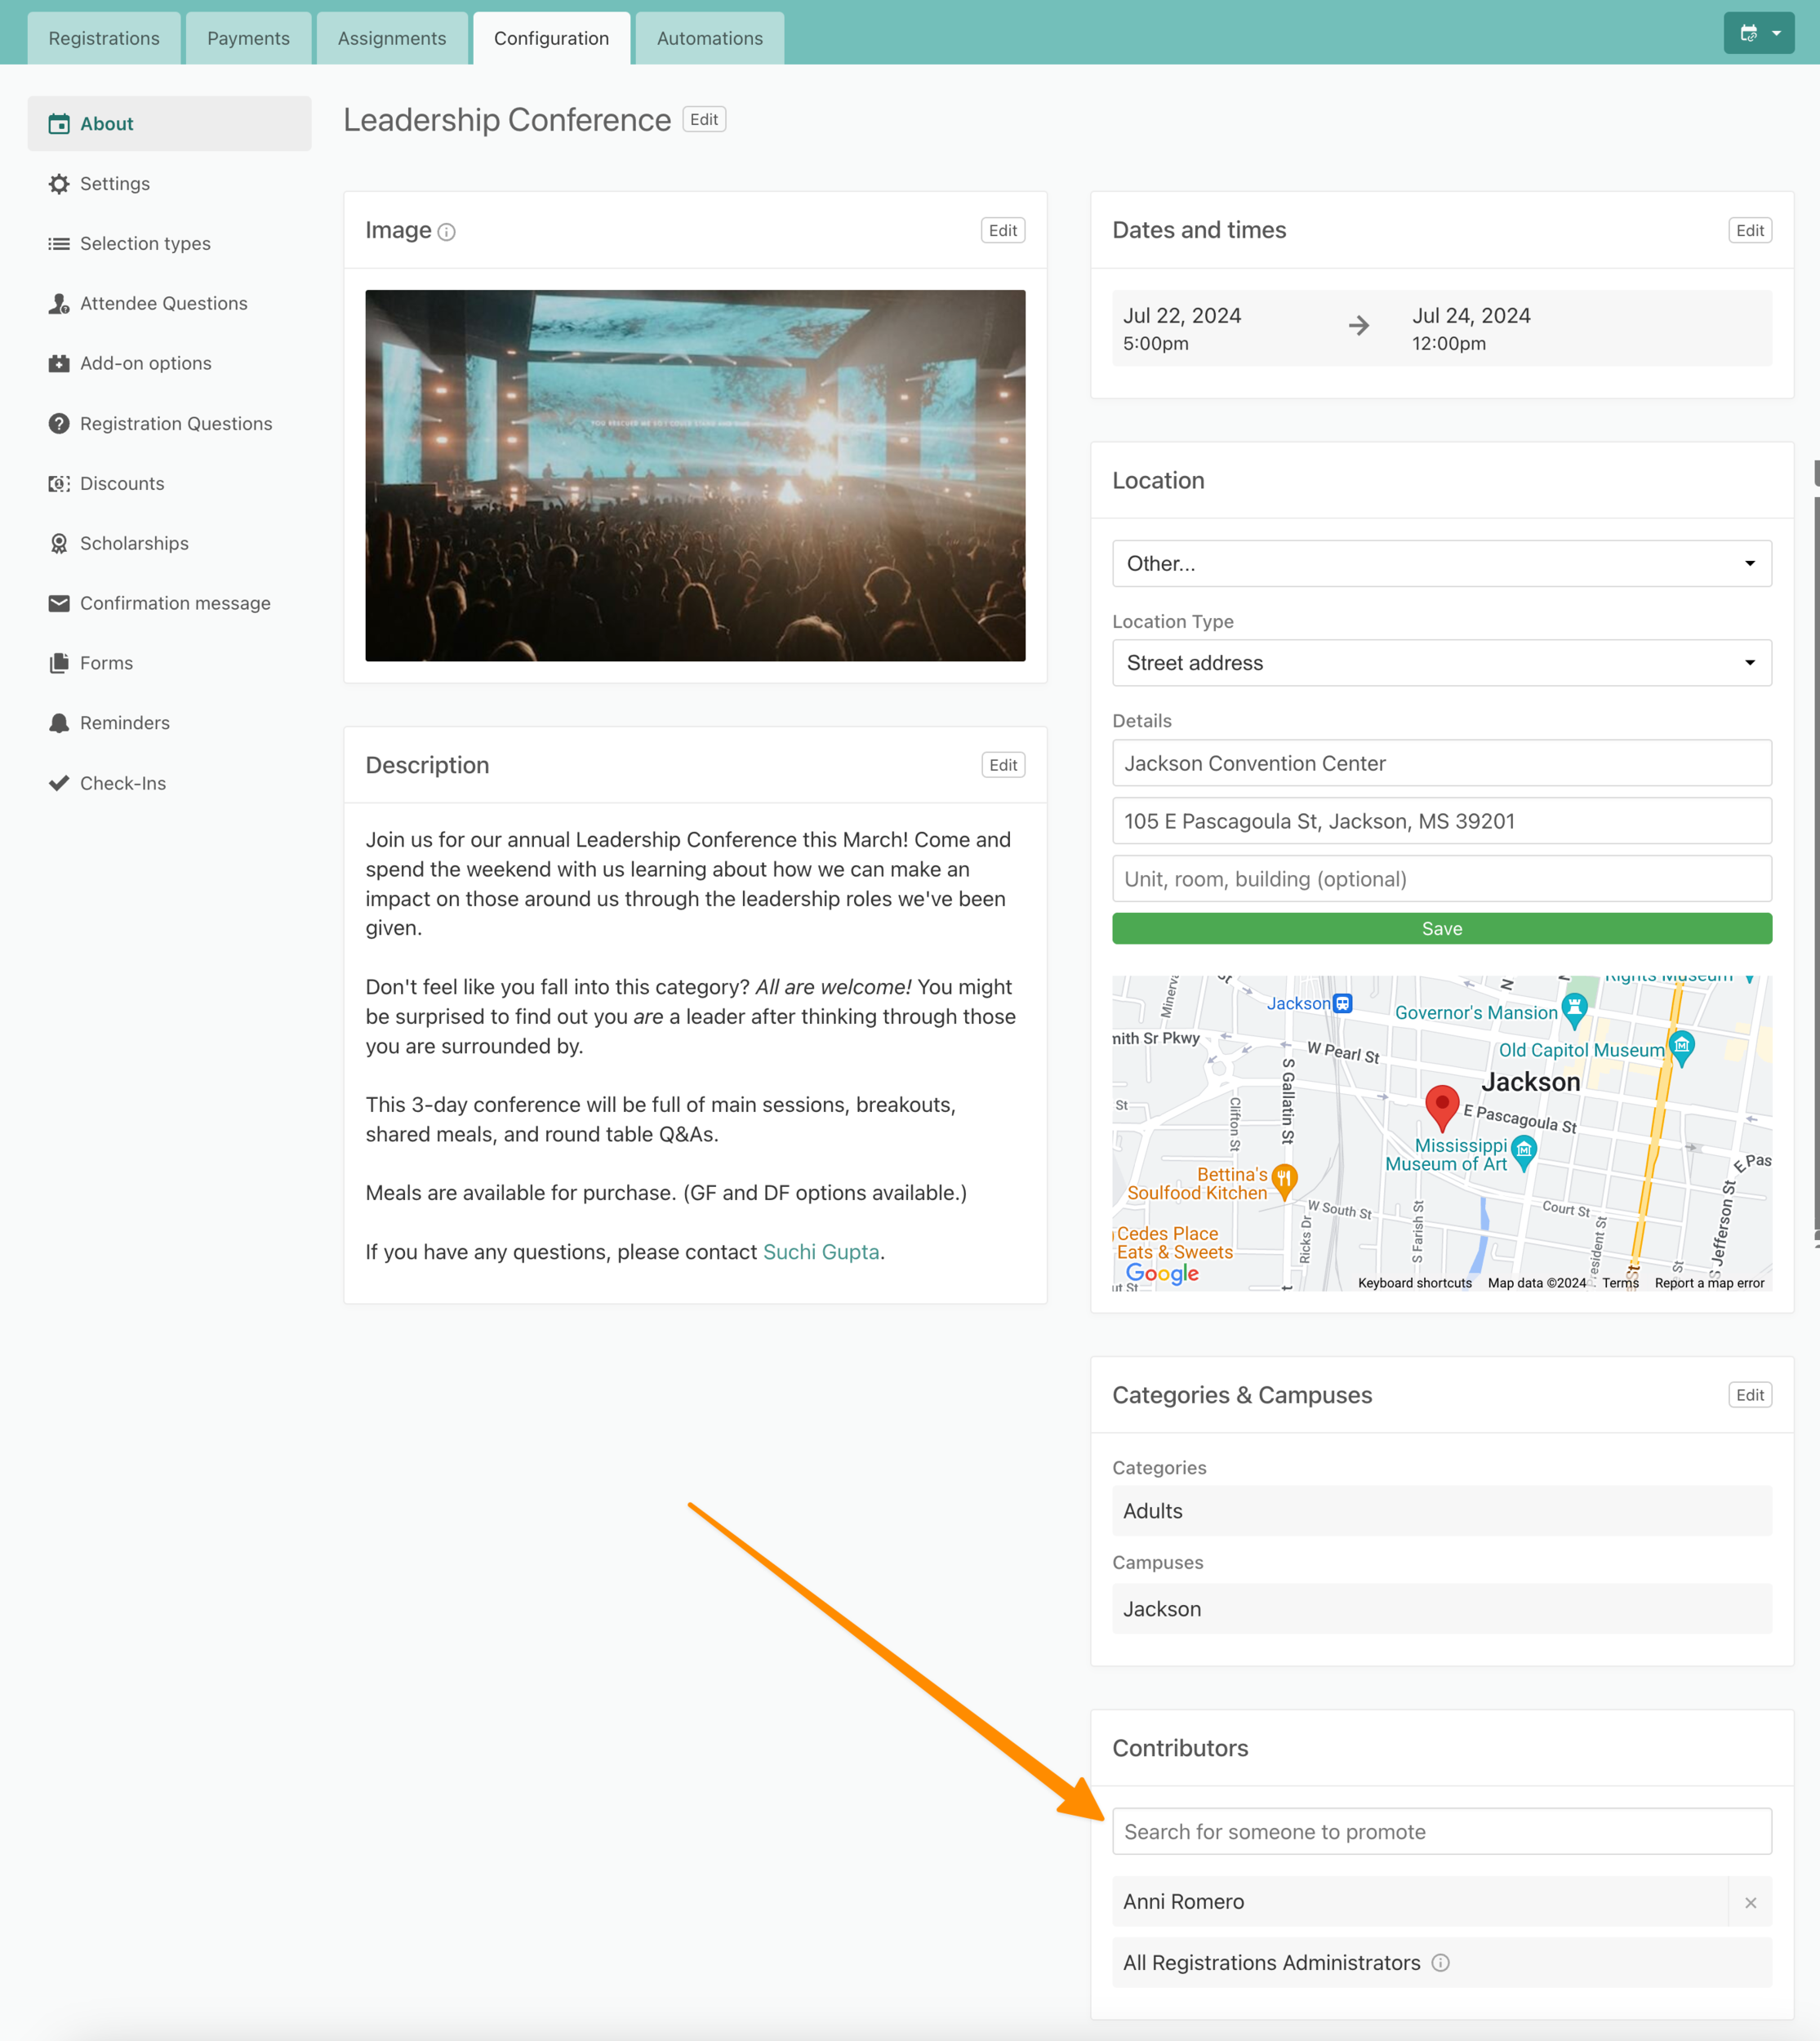1820x2041 pixels.
Task: Edit the Leadership Conference title
Action: coord(704,119)
